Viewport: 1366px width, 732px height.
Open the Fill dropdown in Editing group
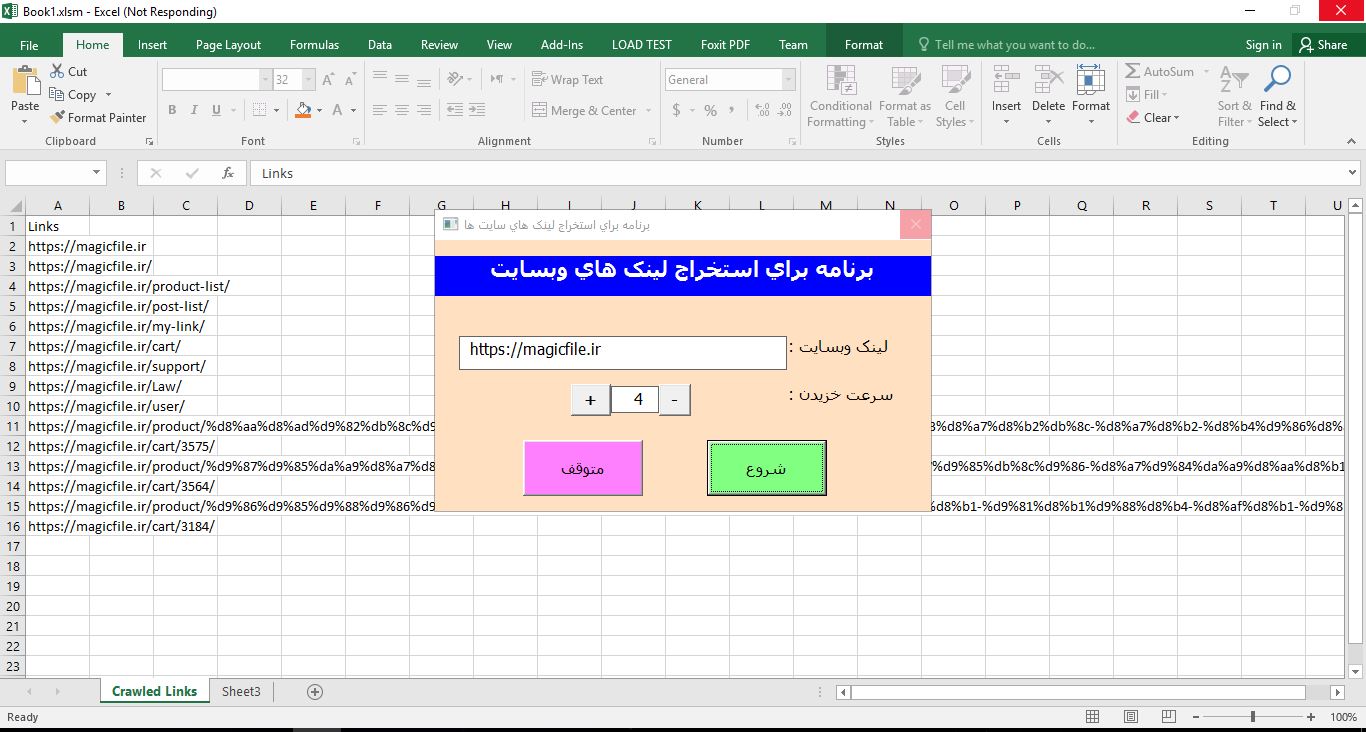[1146, 95]
